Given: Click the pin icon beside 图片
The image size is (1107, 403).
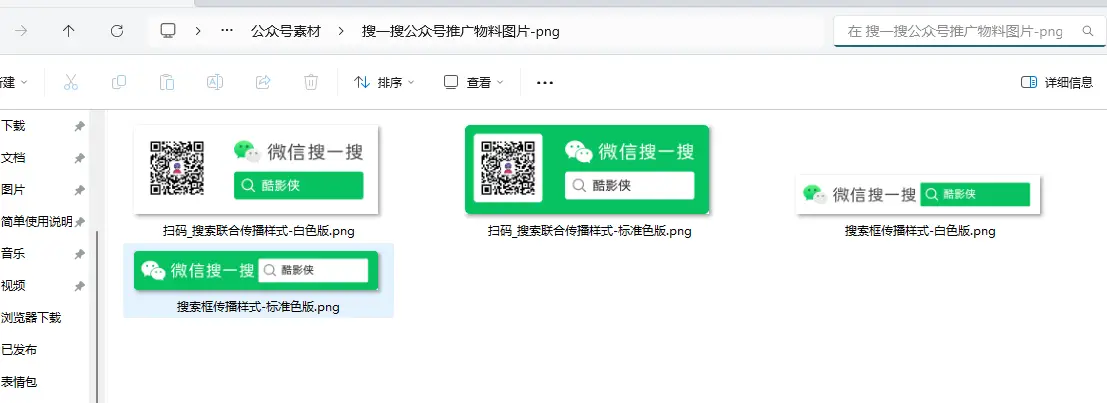Looking at the screenshot, I should (x=80, y=191).
